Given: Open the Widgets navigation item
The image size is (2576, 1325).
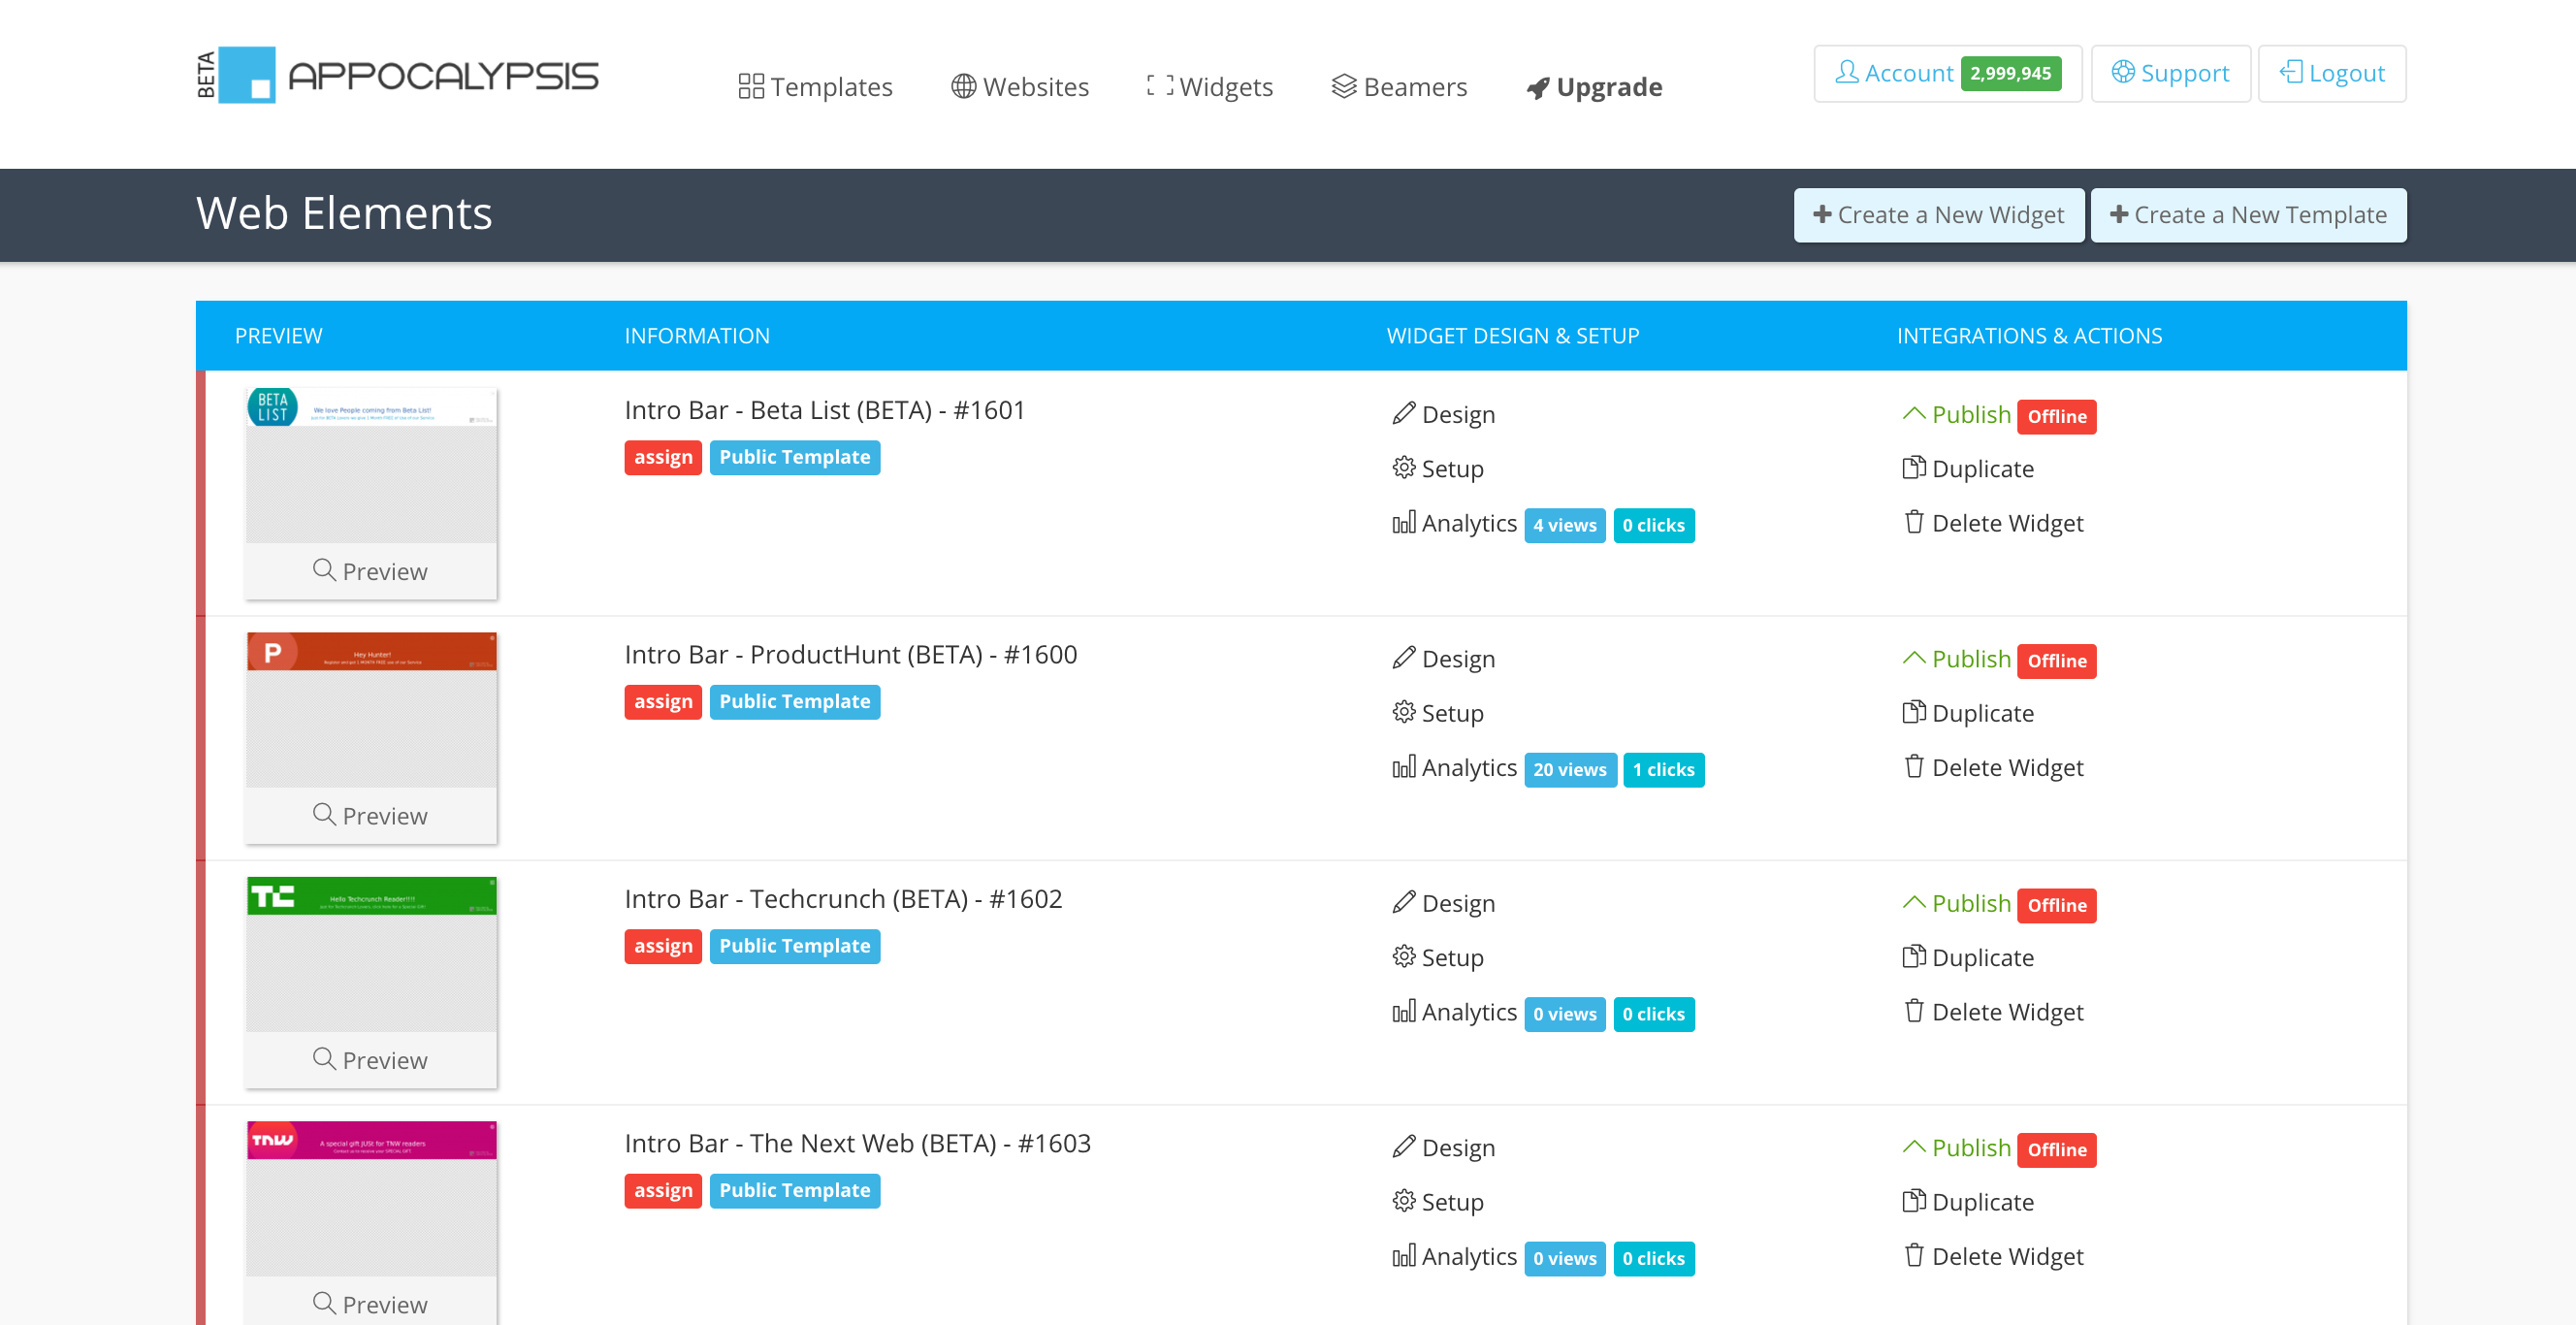Looking at the screenshot, I should point(1209,87).
